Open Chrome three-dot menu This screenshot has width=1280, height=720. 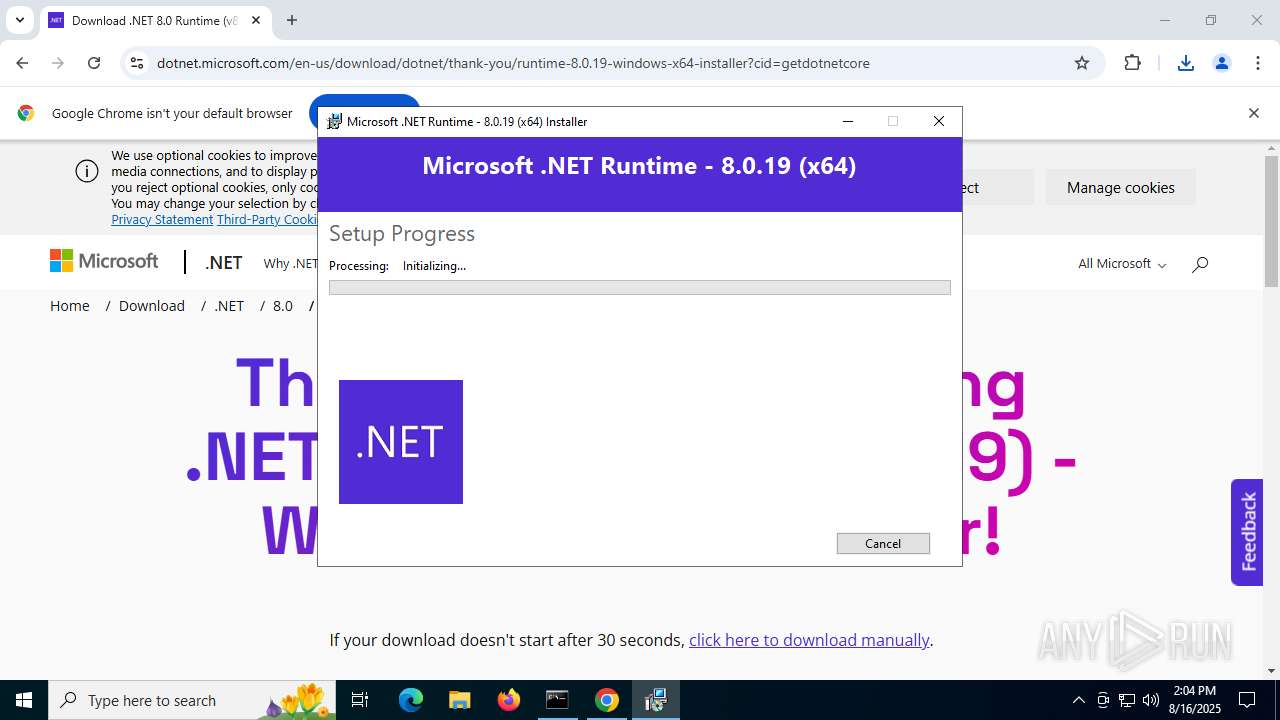click(1258, 63)
